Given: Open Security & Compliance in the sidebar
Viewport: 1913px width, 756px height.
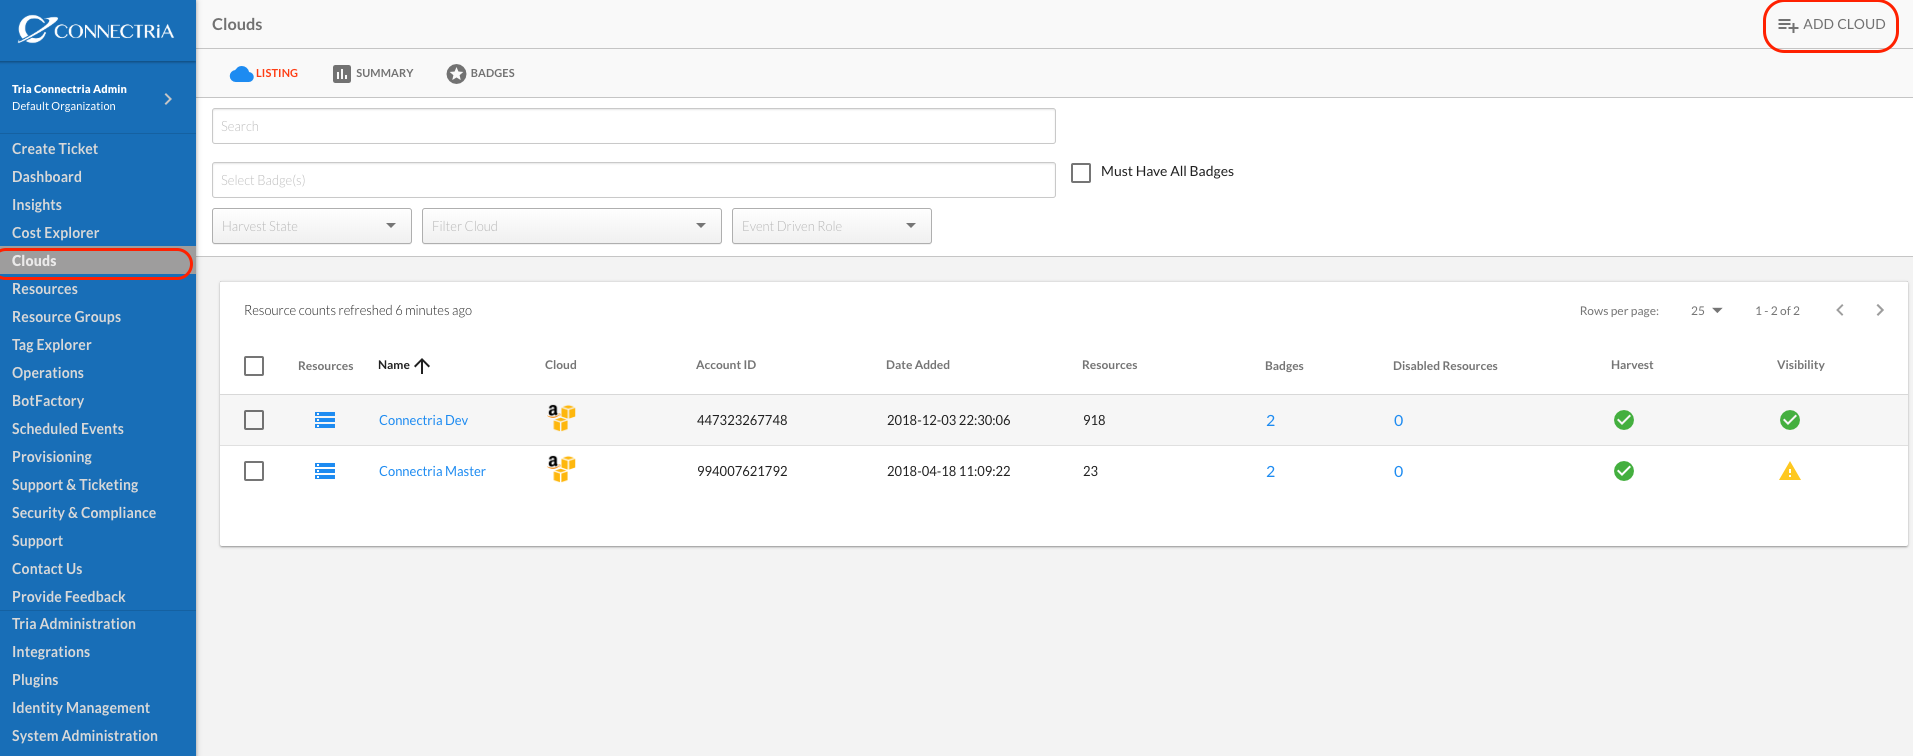Looking at the screenshot, I should point(84,513).
